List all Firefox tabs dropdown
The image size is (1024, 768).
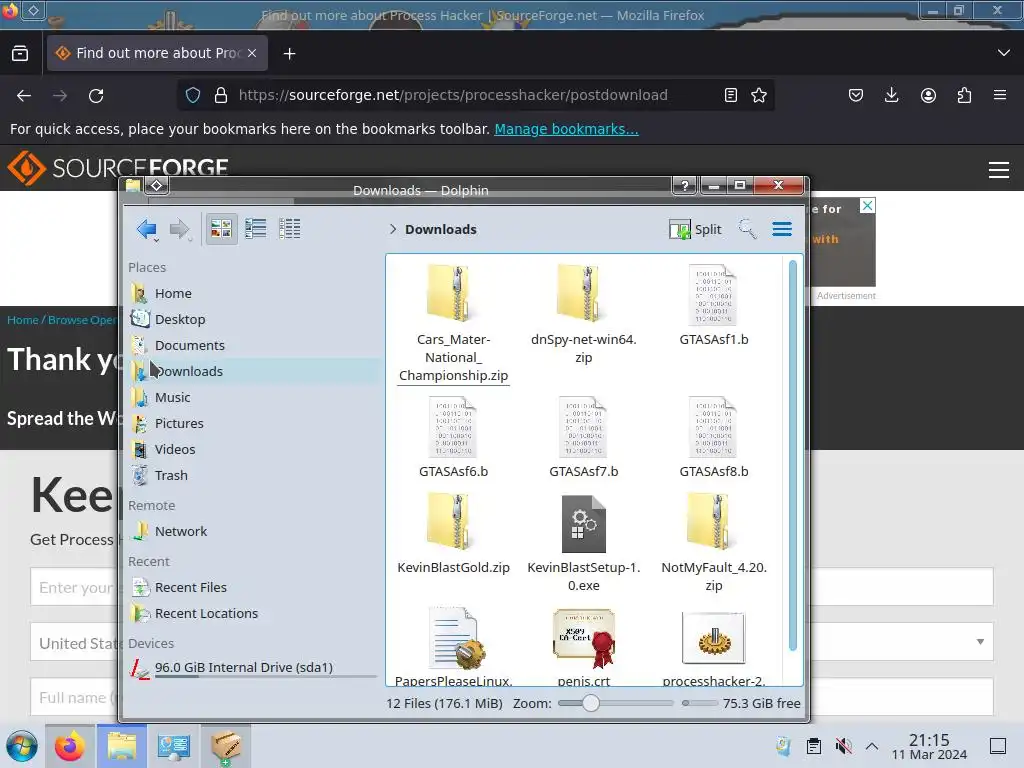tap(1004, 53)
